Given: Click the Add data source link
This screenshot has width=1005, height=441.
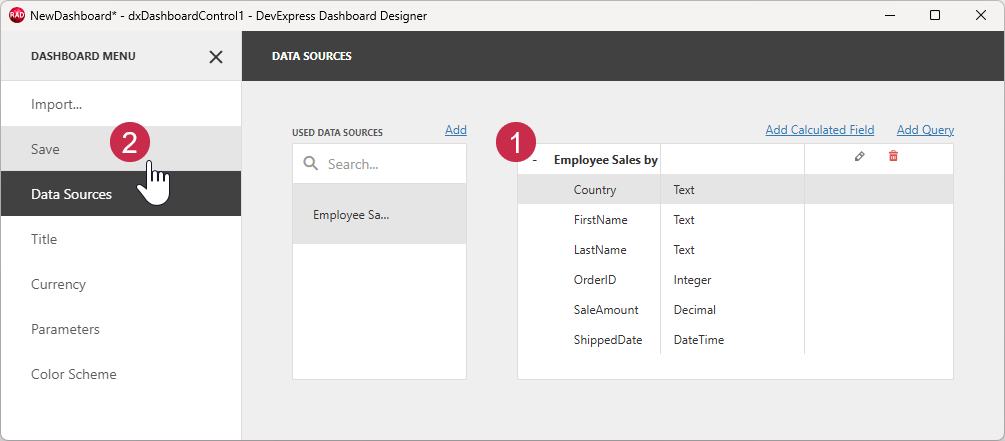Looking at the screenshot, I should [x=456, y=130].
